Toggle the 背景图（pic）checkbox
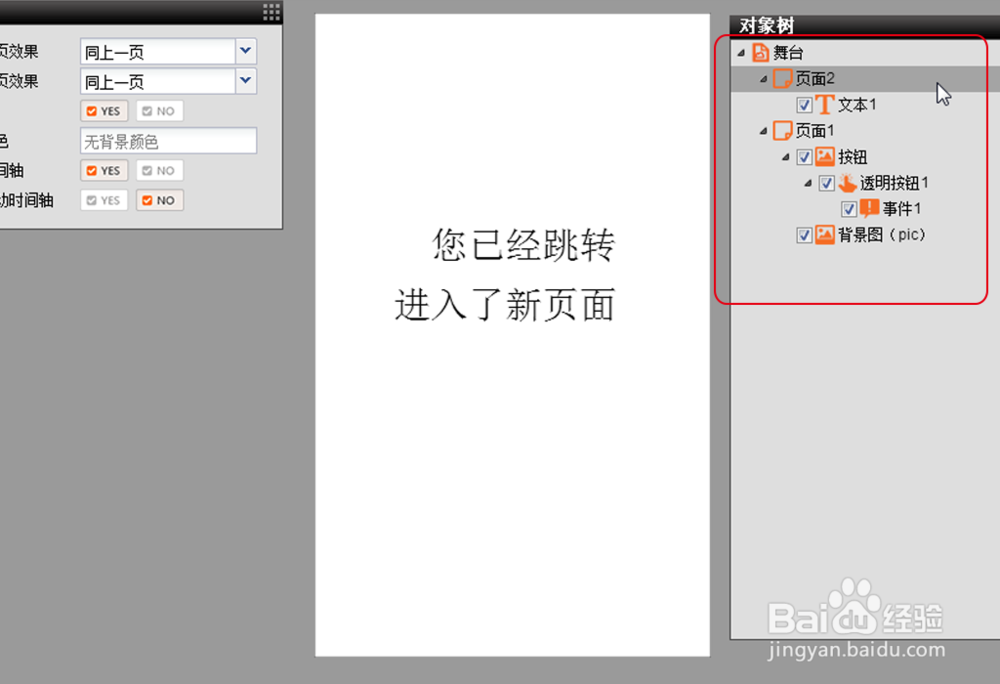The image size is (1000, 684). click(x=805, y=235)
